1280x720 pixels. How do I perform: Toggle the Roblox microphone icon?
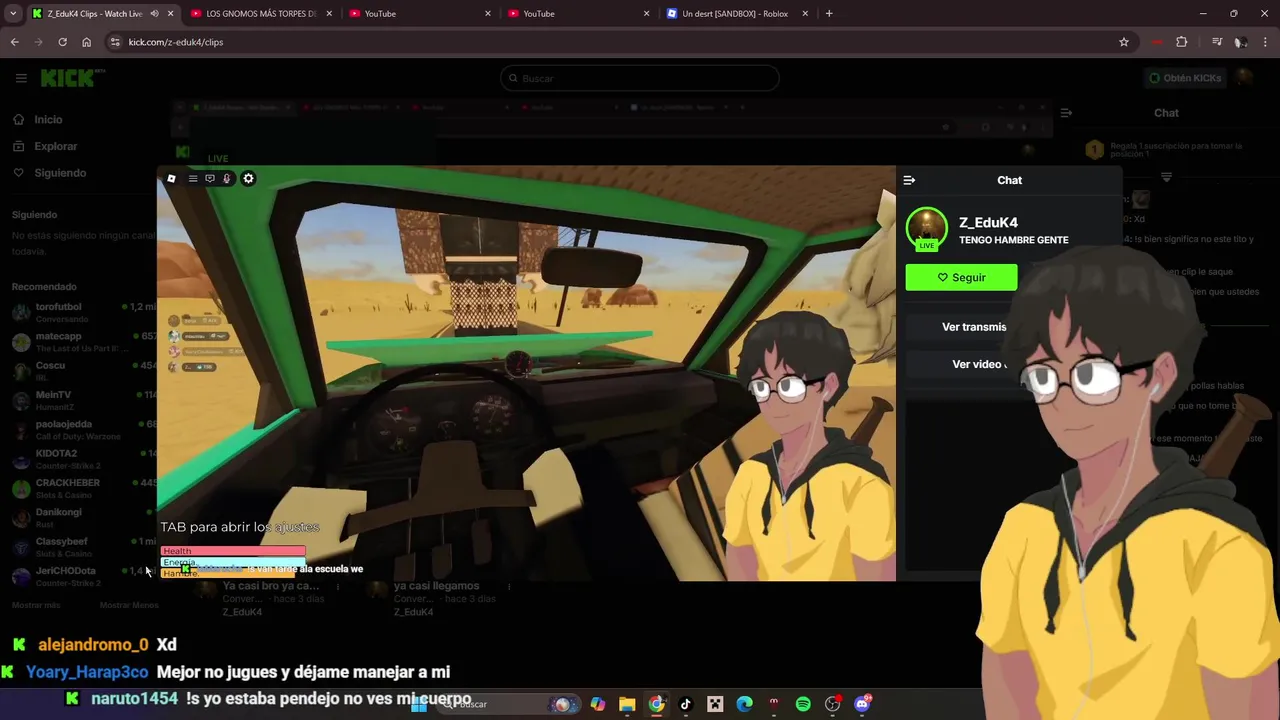(x=227, y=179)
